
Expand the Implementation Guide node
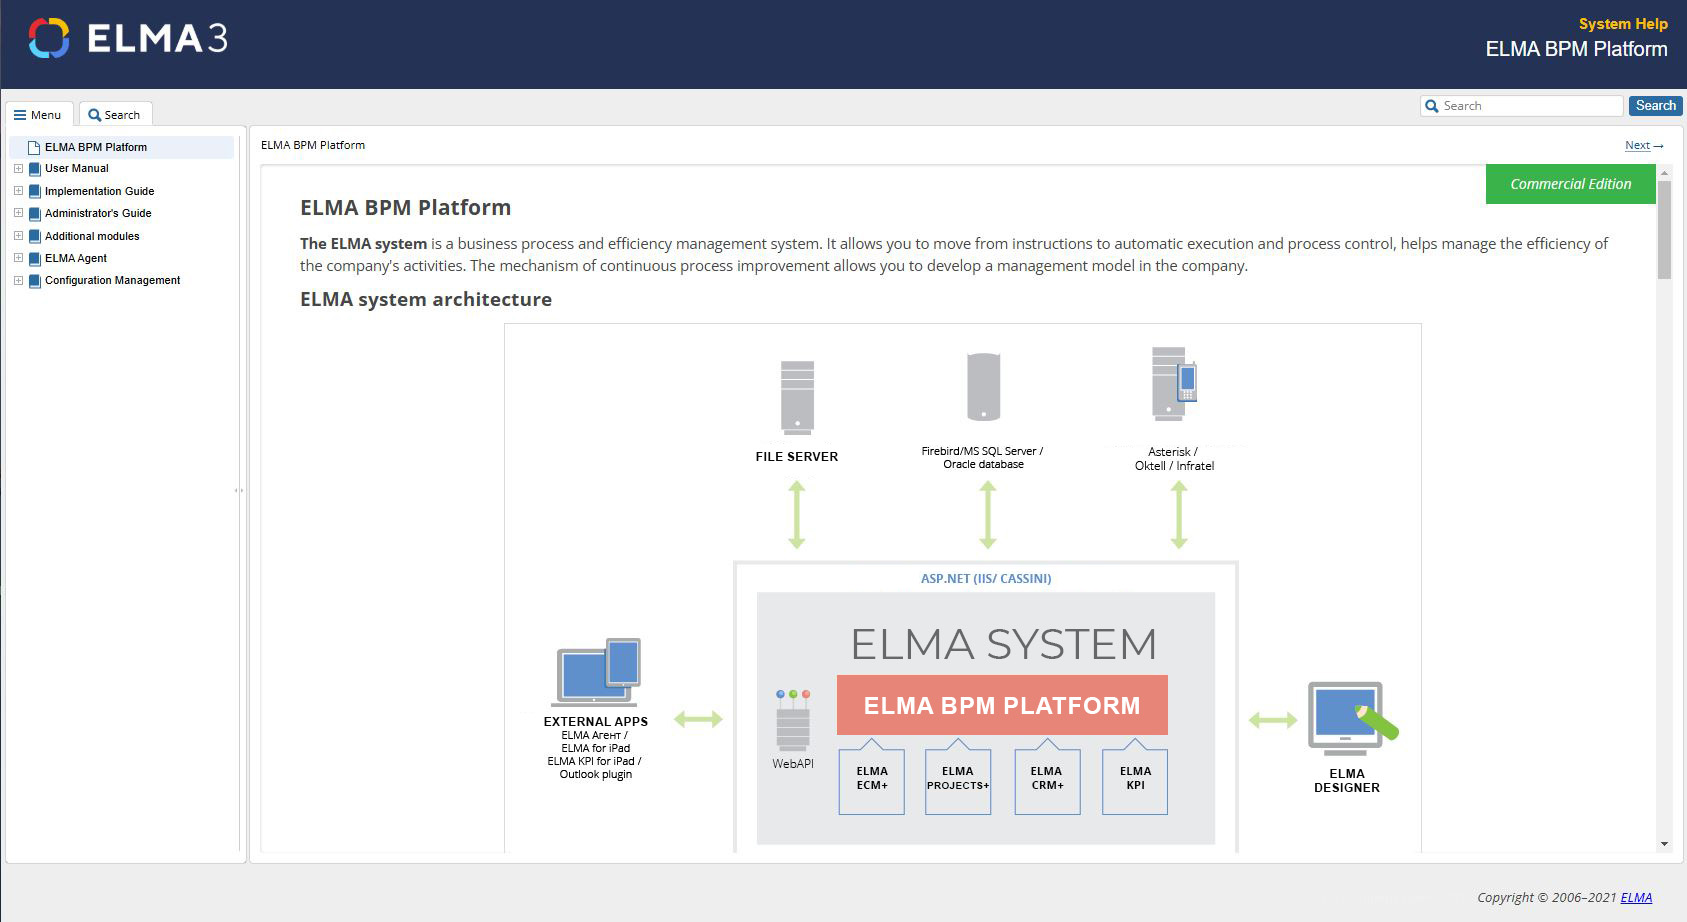(x=18, y=191)
